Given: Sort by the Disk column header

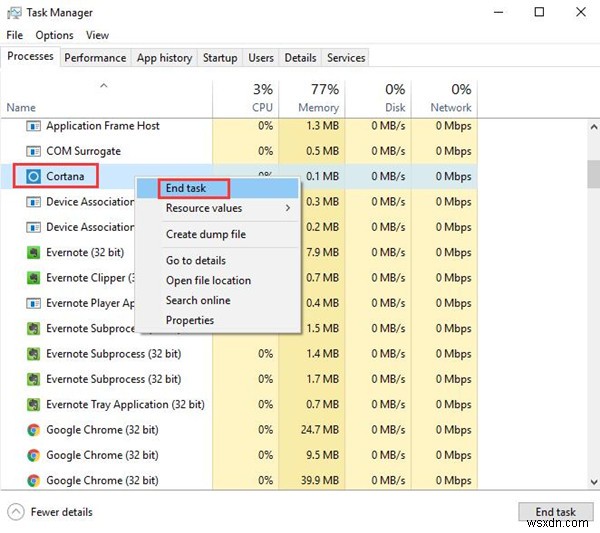Looking at the screenshot, I should [378, 97].
